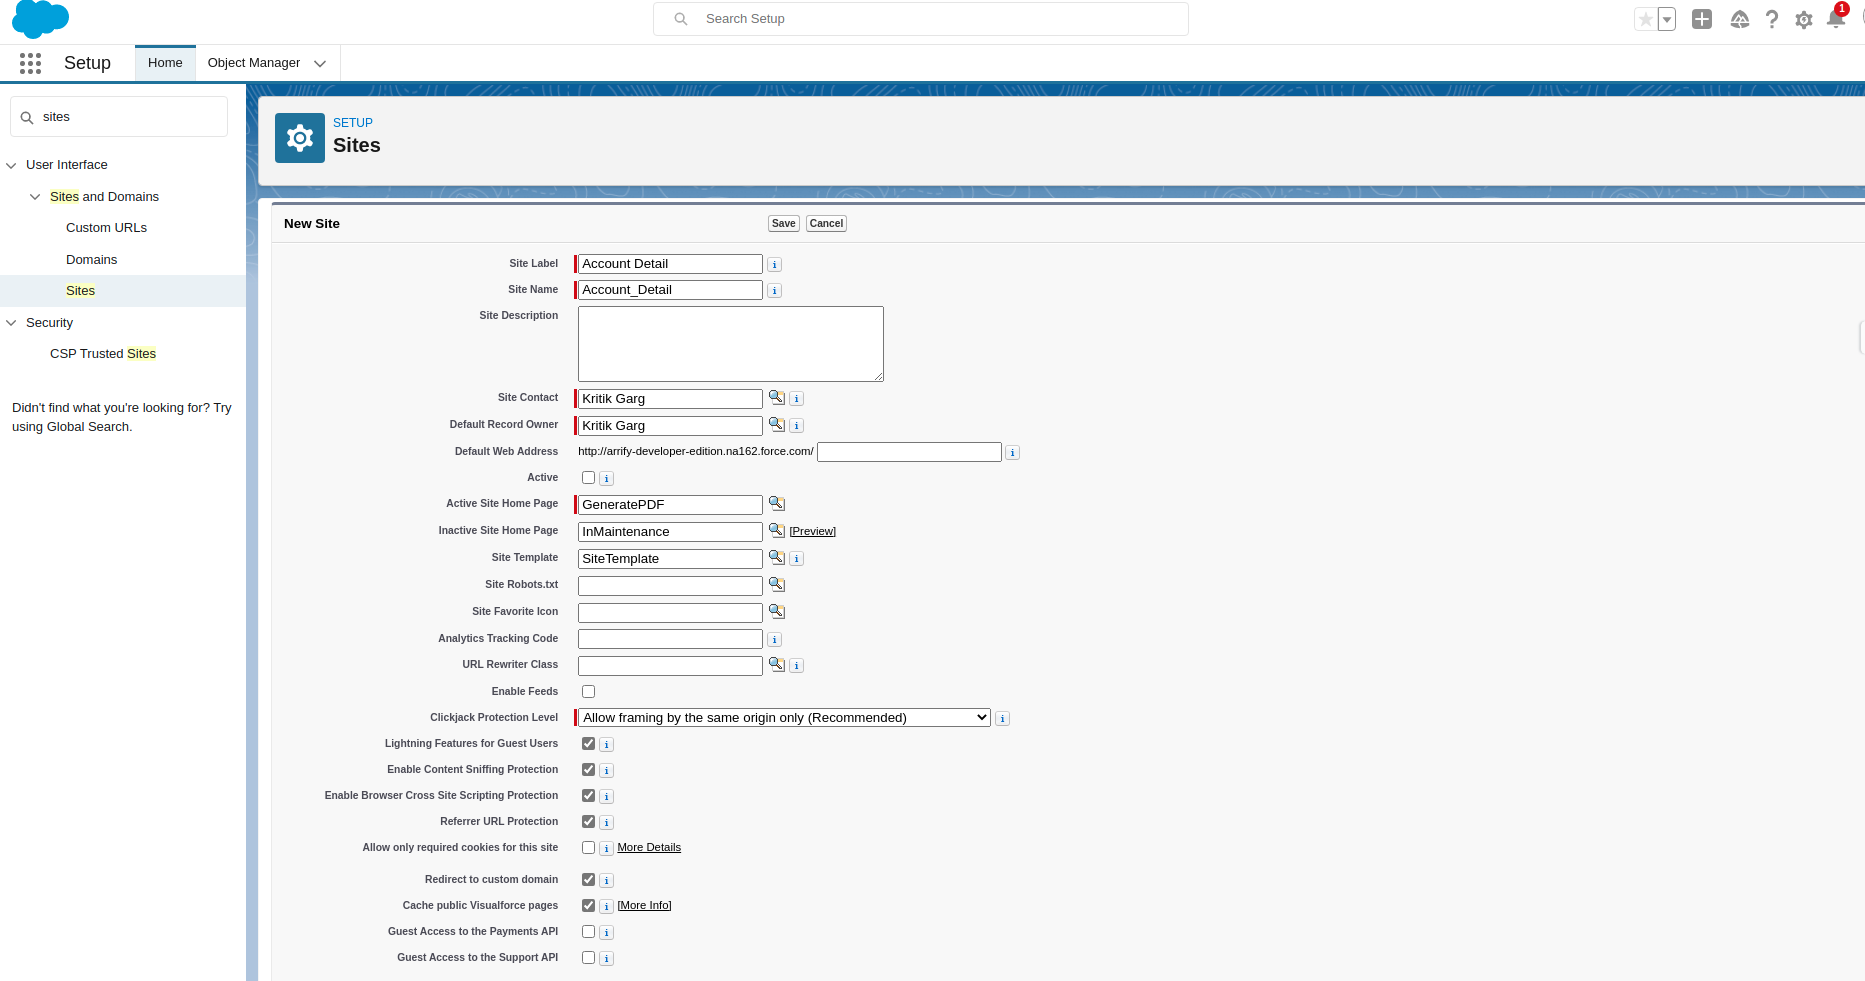Check Guest Access to the Payments API
Viewport: 1865px width, 981px height.
589,932
